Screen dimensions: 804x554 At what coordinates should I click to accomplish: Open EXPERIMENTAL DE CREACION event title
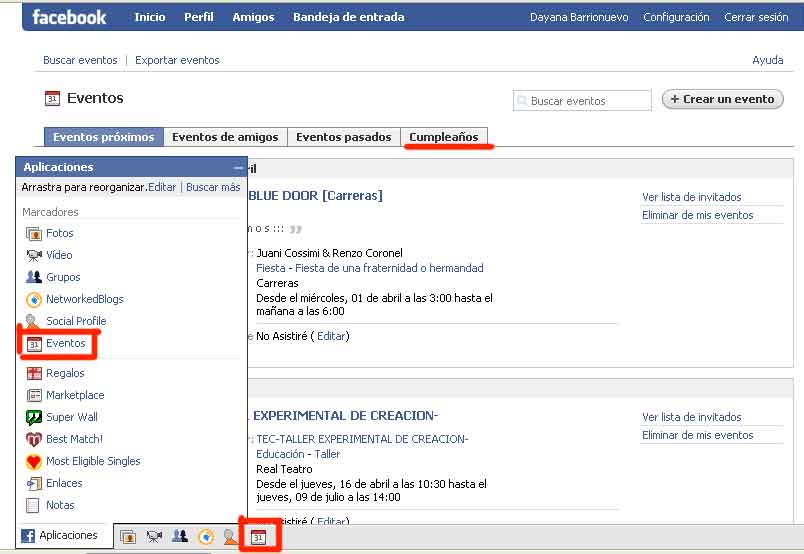345,416
